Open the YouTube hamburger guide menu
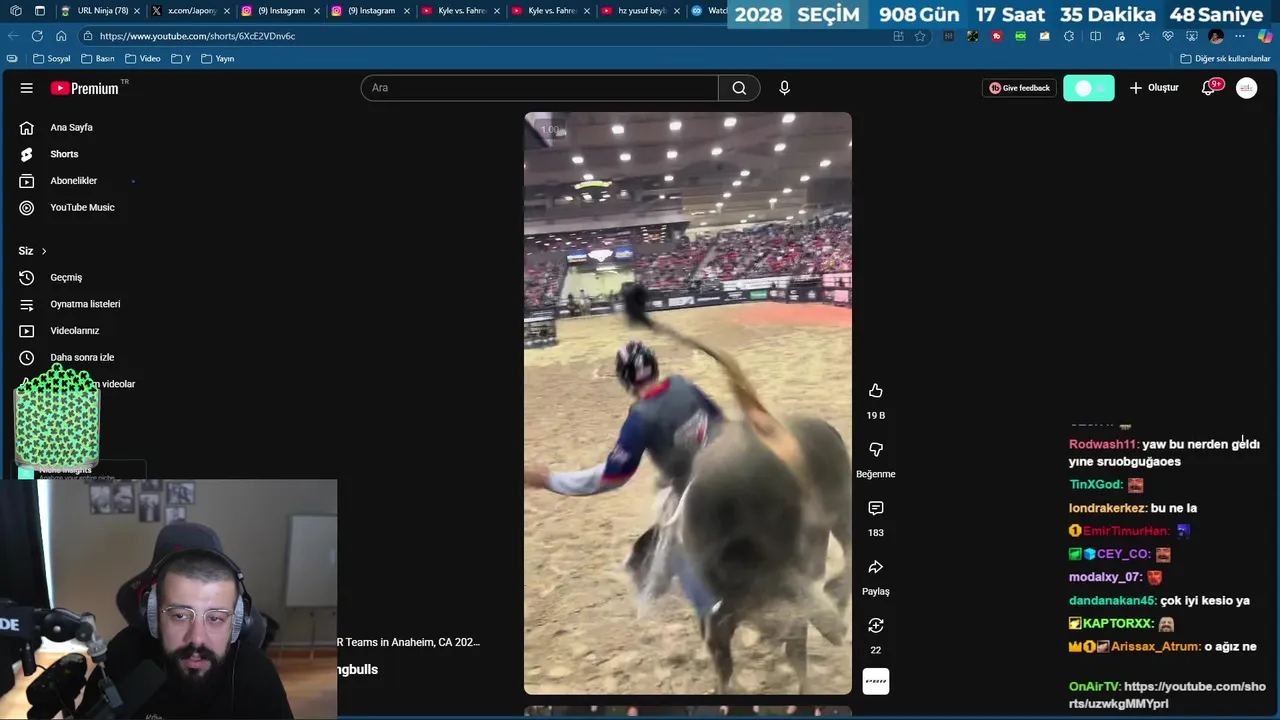Screen dimensions: 1280x720 (x=26, y=88)
